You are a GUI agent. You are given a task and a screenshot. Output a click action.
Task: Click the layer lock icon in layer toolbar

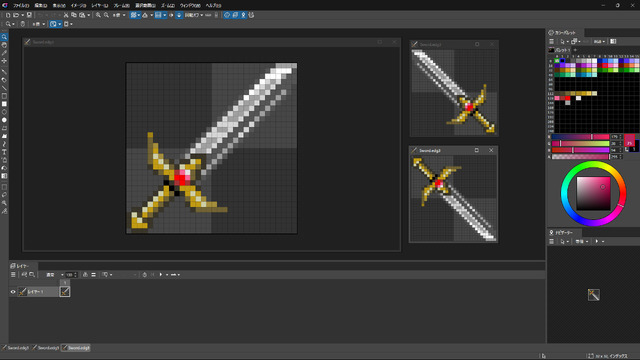pyautogui.click(x=85, y=275)
